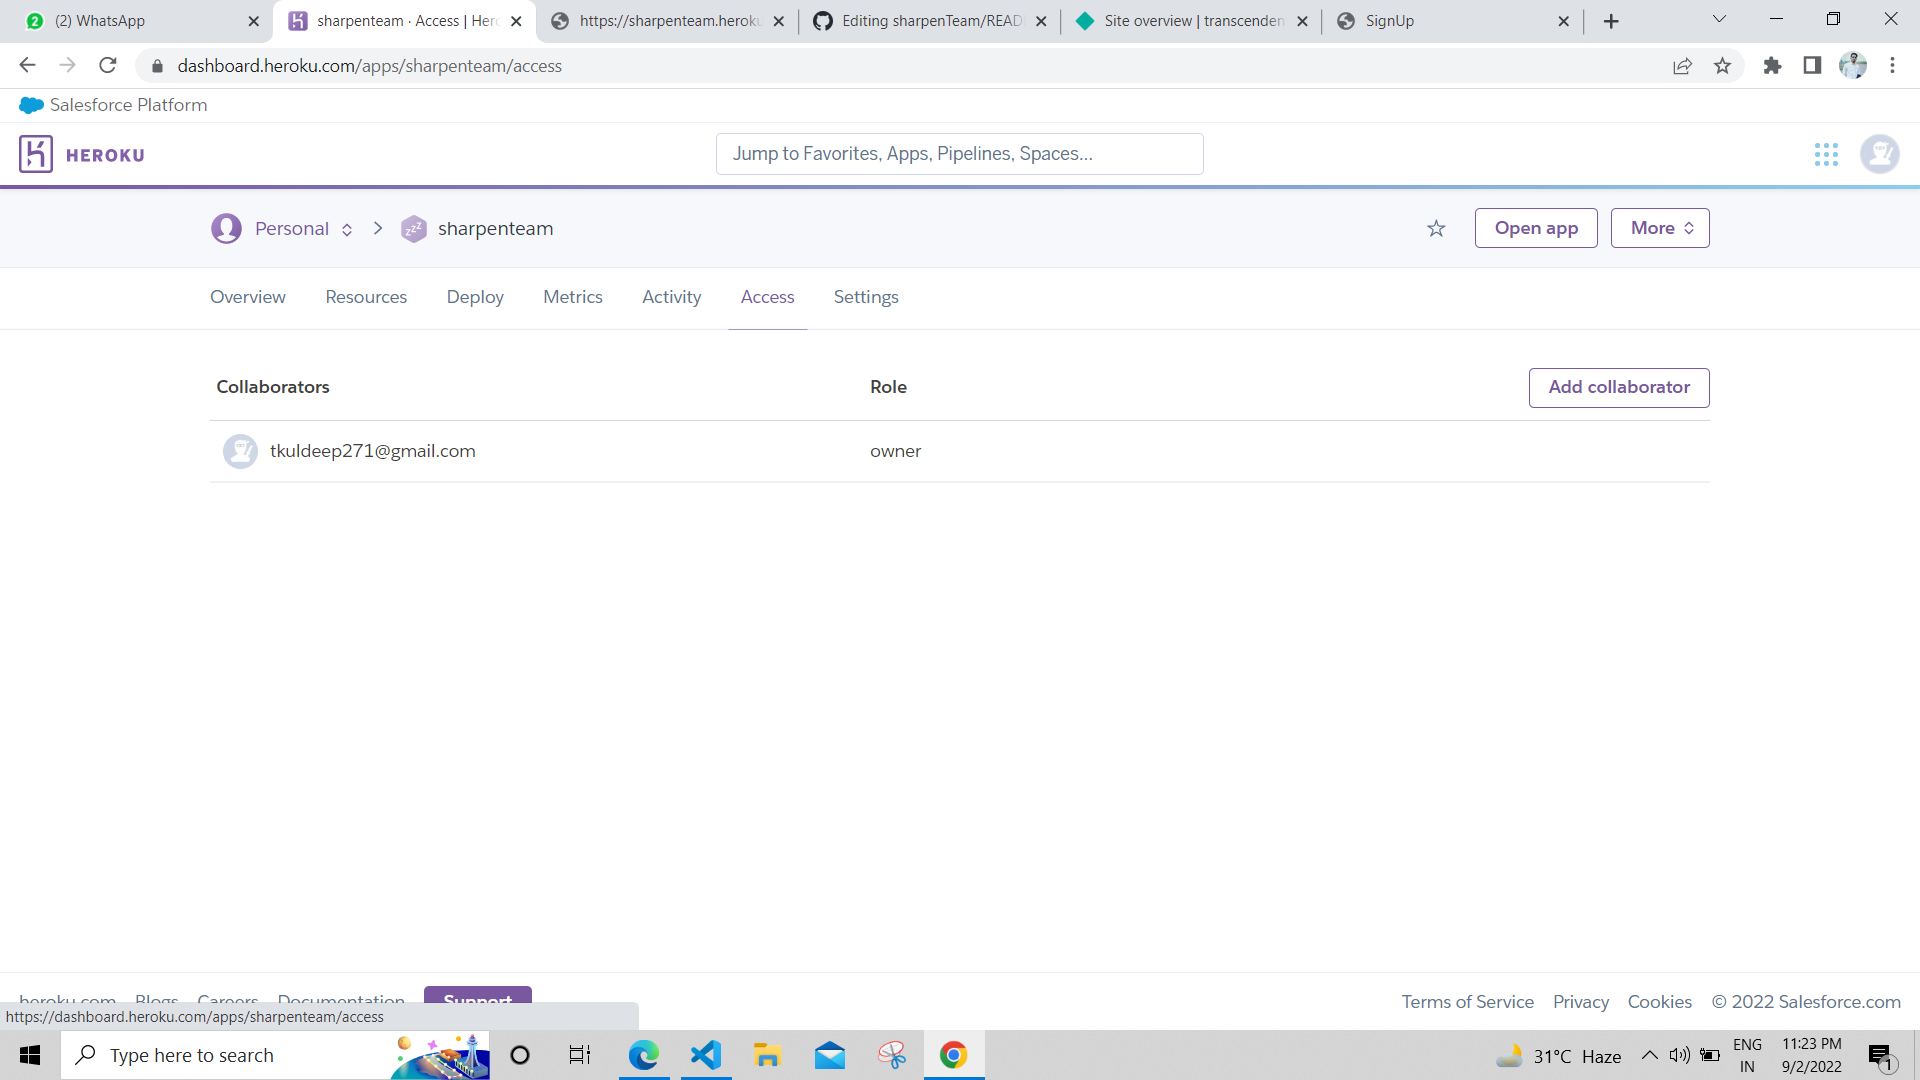
Task: Open the browser tab search chevron
Action: (1719, 18)
